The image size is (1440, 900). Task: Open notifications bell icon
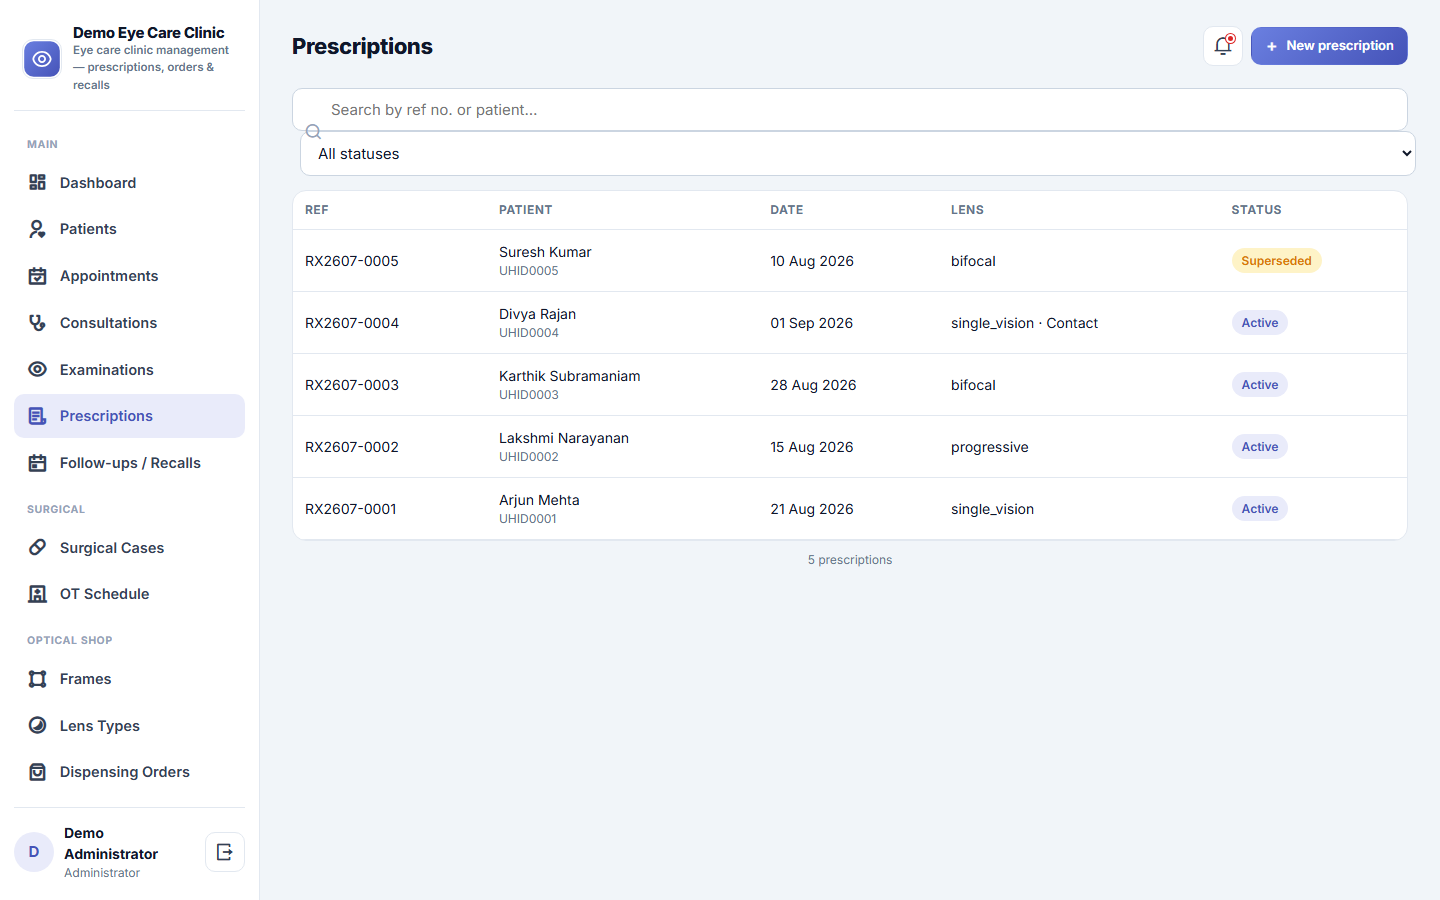point(1223,46)
